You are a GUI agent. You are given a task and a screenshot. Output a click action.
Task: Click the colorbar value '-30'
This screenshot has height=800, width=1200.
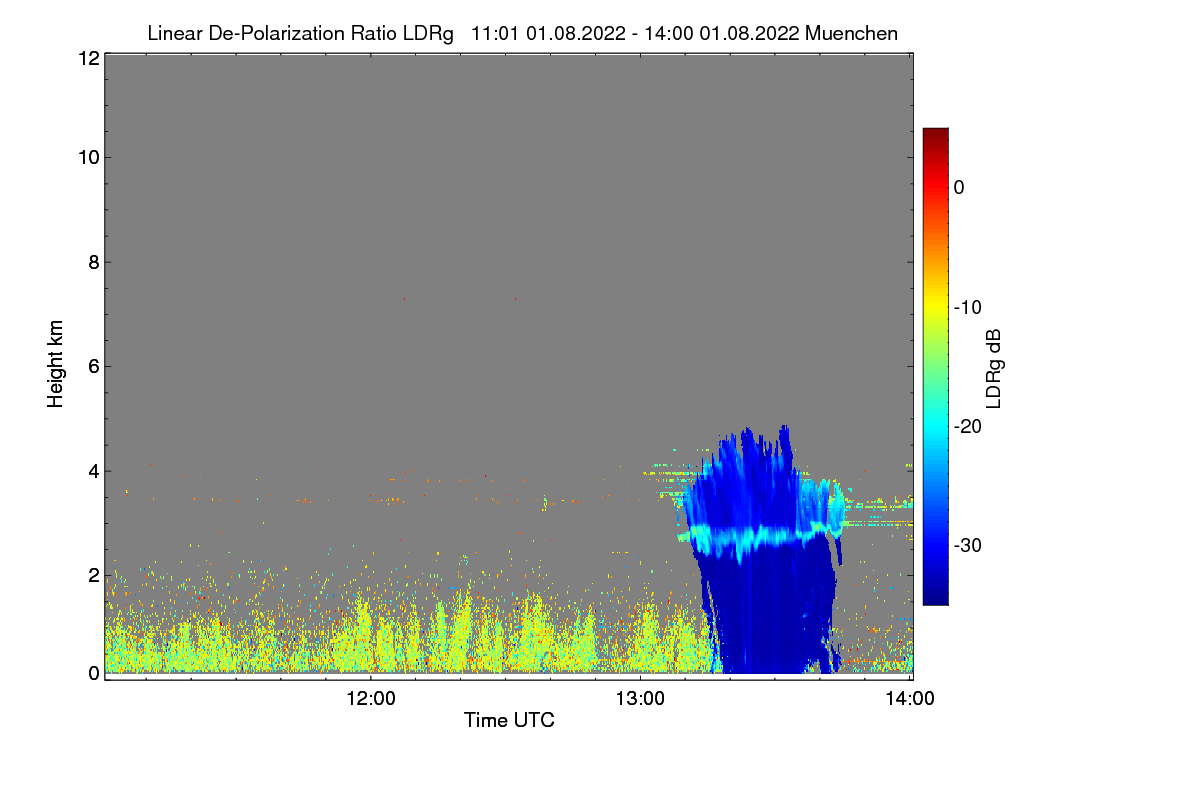pos(967,546)
